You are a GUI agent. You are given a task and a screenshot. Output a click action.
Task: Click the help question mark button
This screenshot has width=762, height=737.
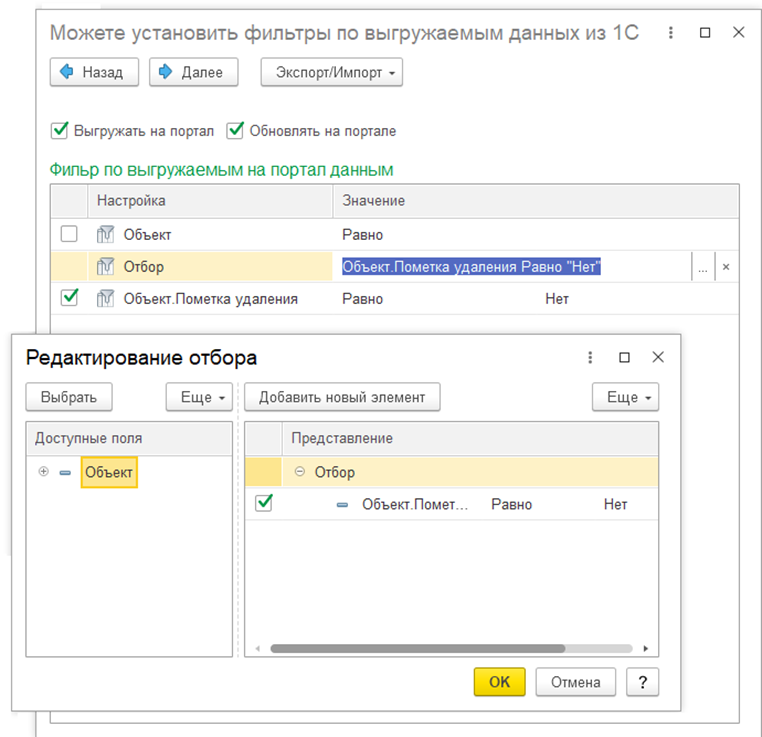[642, 682]
